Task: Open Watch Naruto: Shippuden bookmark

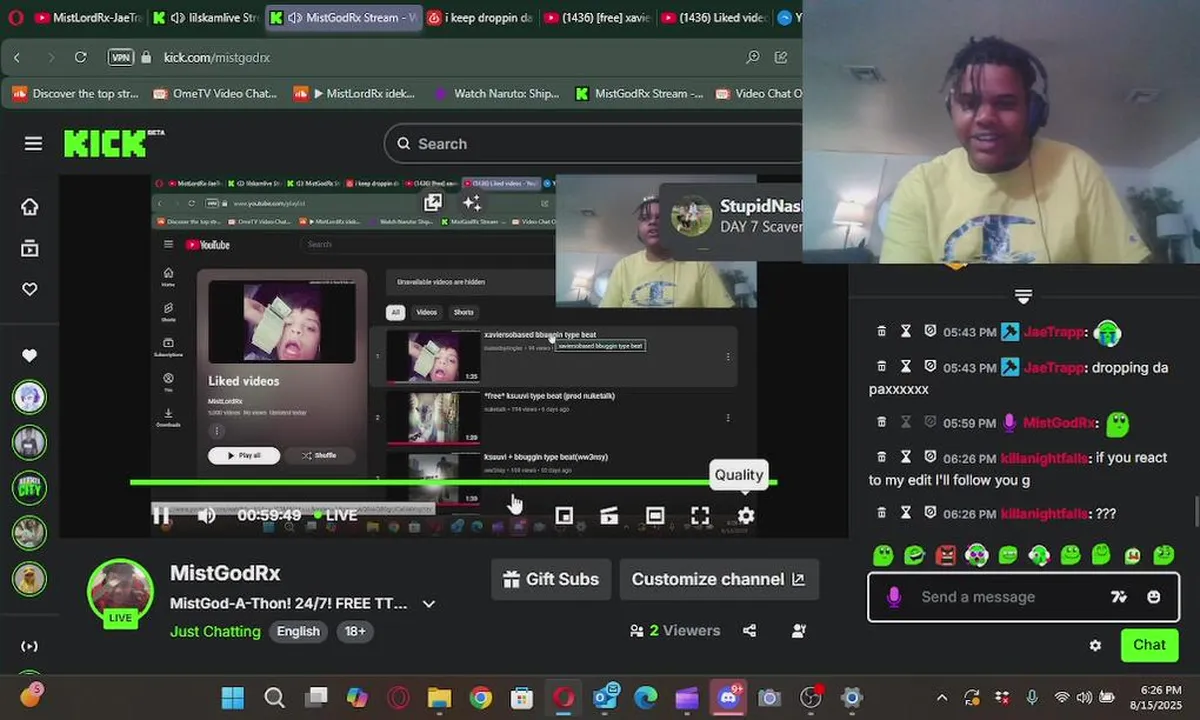Action: [496, 93]
